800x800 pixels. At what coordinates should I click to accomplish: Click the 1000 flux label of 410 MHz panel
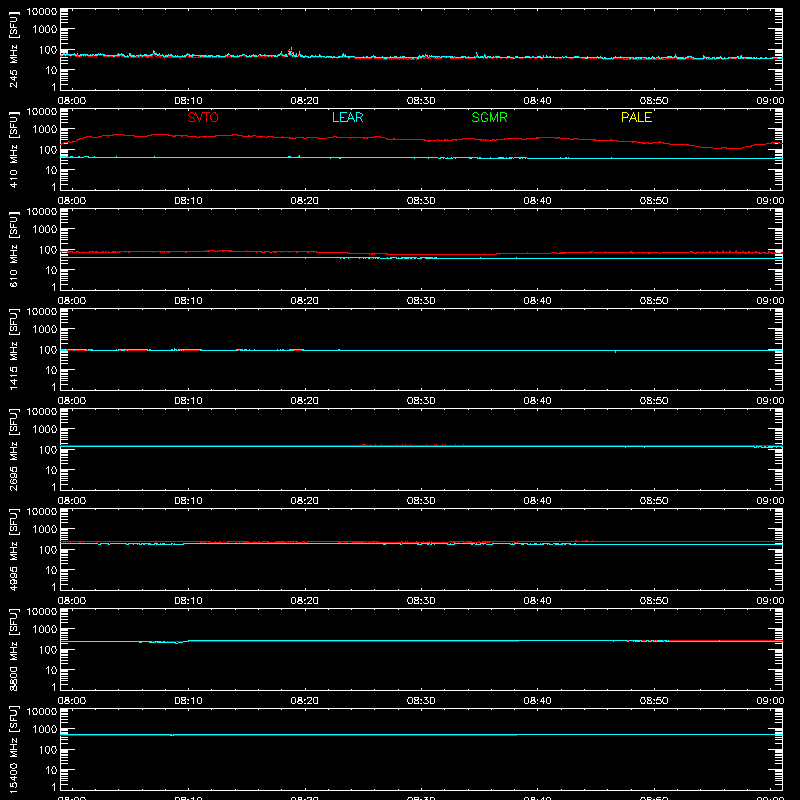pyautogui.click(x=45, y=130)
